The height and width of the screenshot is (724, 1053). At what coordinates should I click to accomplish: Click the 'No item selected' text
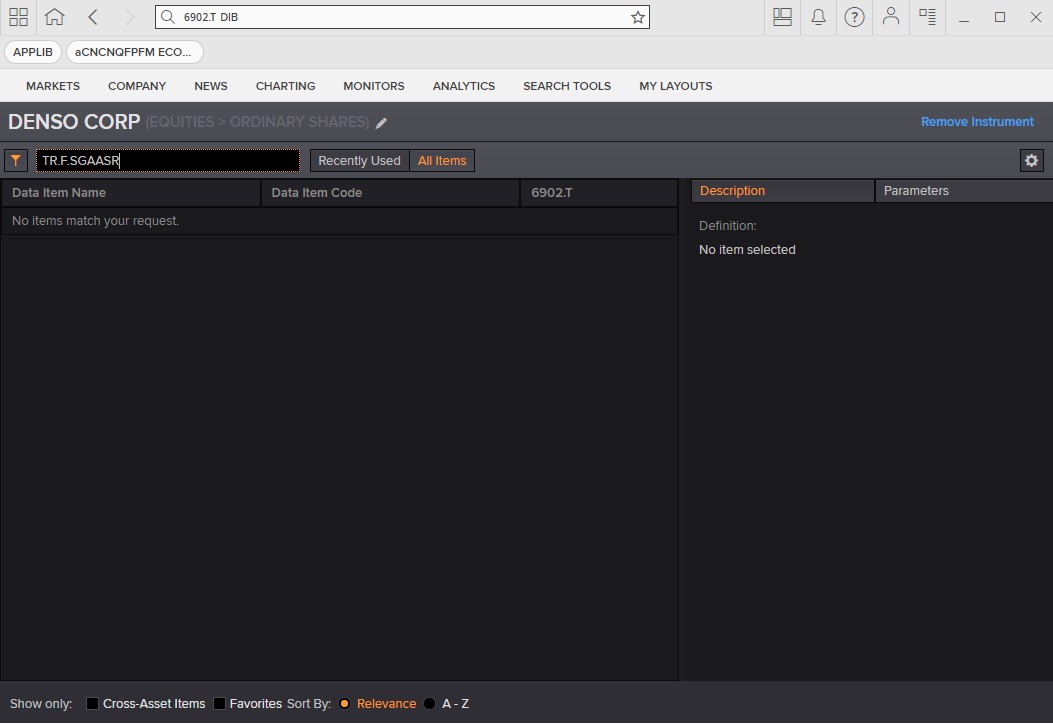coord(747,250)
